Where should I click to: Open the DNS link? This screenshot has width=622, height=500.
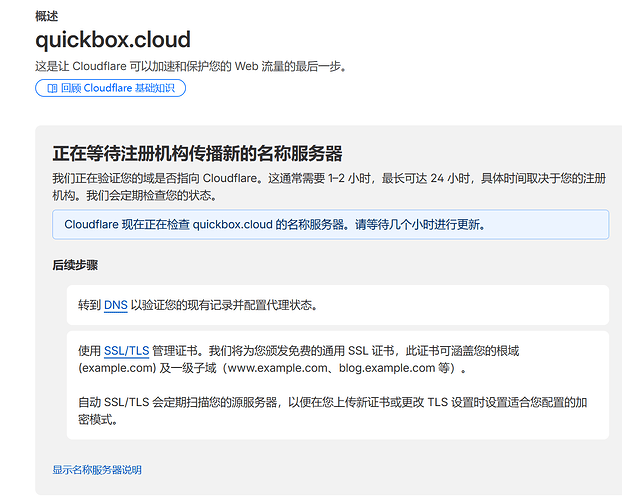(x=115, y=305)
